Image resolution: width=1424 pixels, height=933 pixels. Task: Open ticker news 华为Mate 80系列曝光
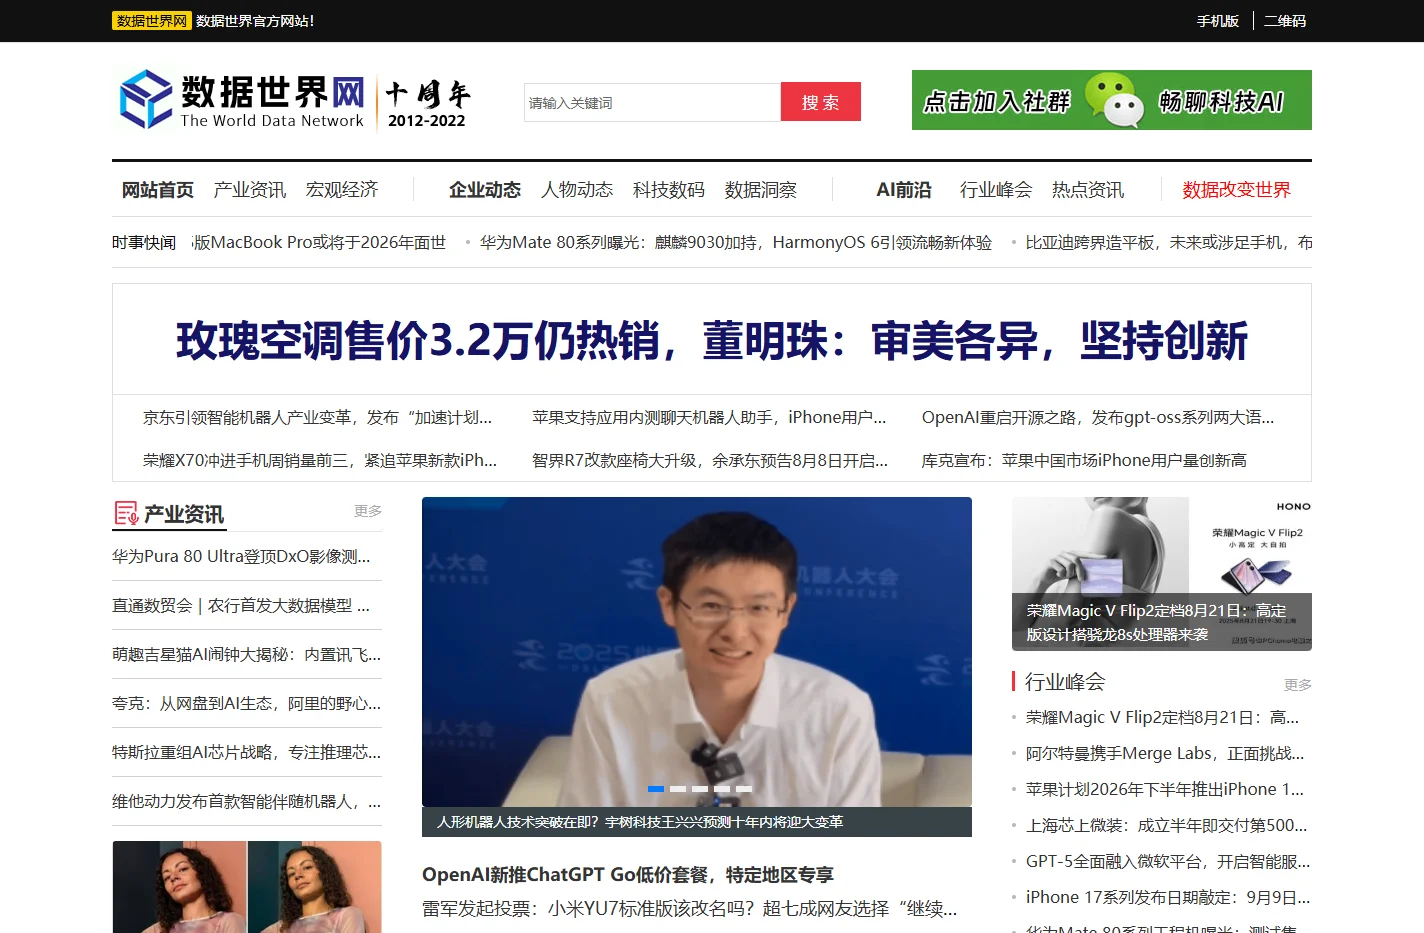(x=736, y=242)
